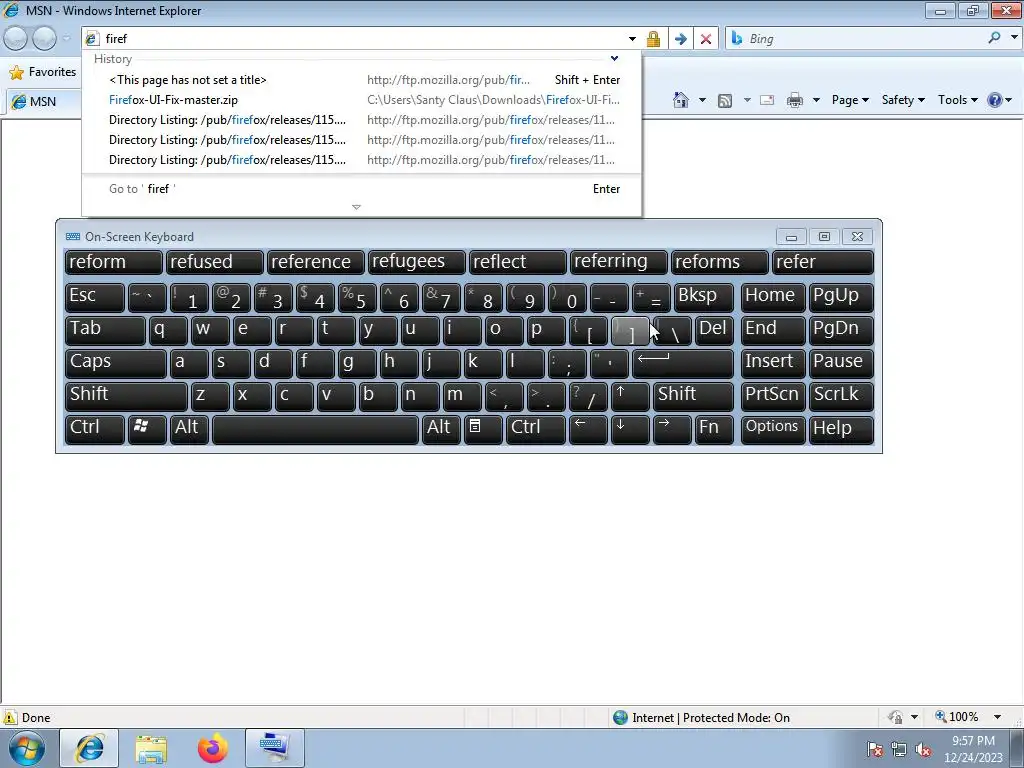Click the down arrow key on On-Screen Keyboard
The image size is (1024, 768).
(630, 429)
